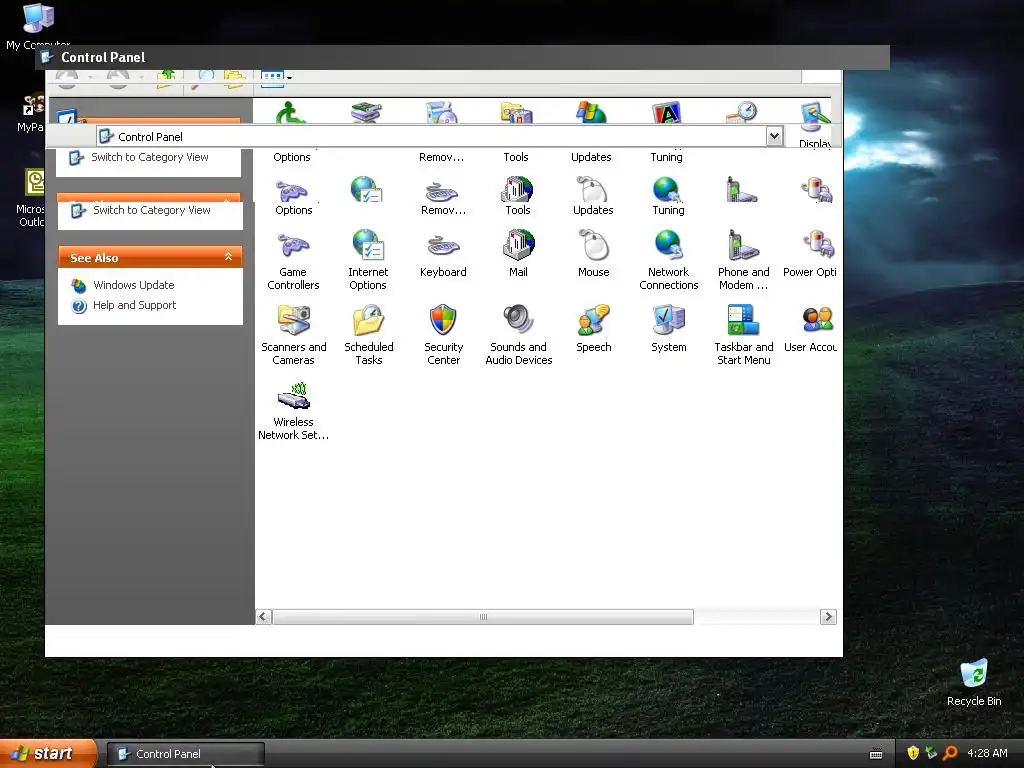Select the My Computer desktop icon
1024x768 pixels.
pyautogui.click(x=38, y=26)
